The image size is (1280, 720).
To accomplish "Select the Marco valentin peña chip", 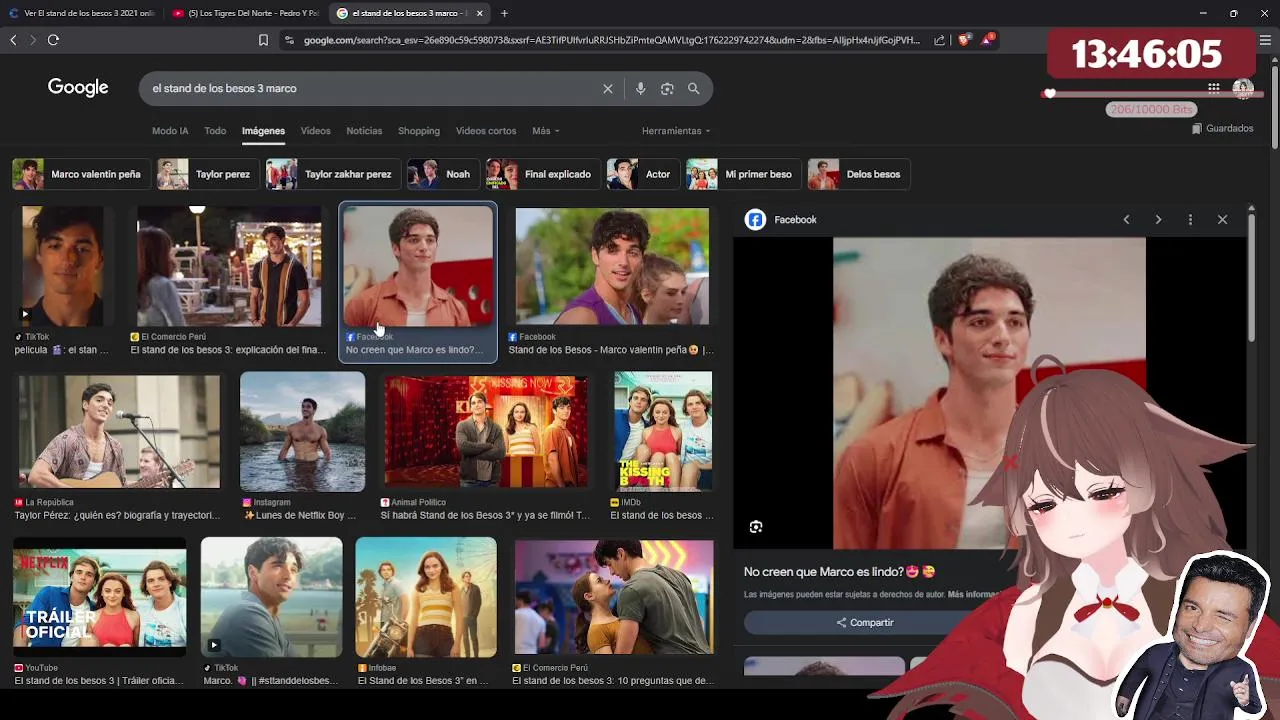I will coord(80,174).
